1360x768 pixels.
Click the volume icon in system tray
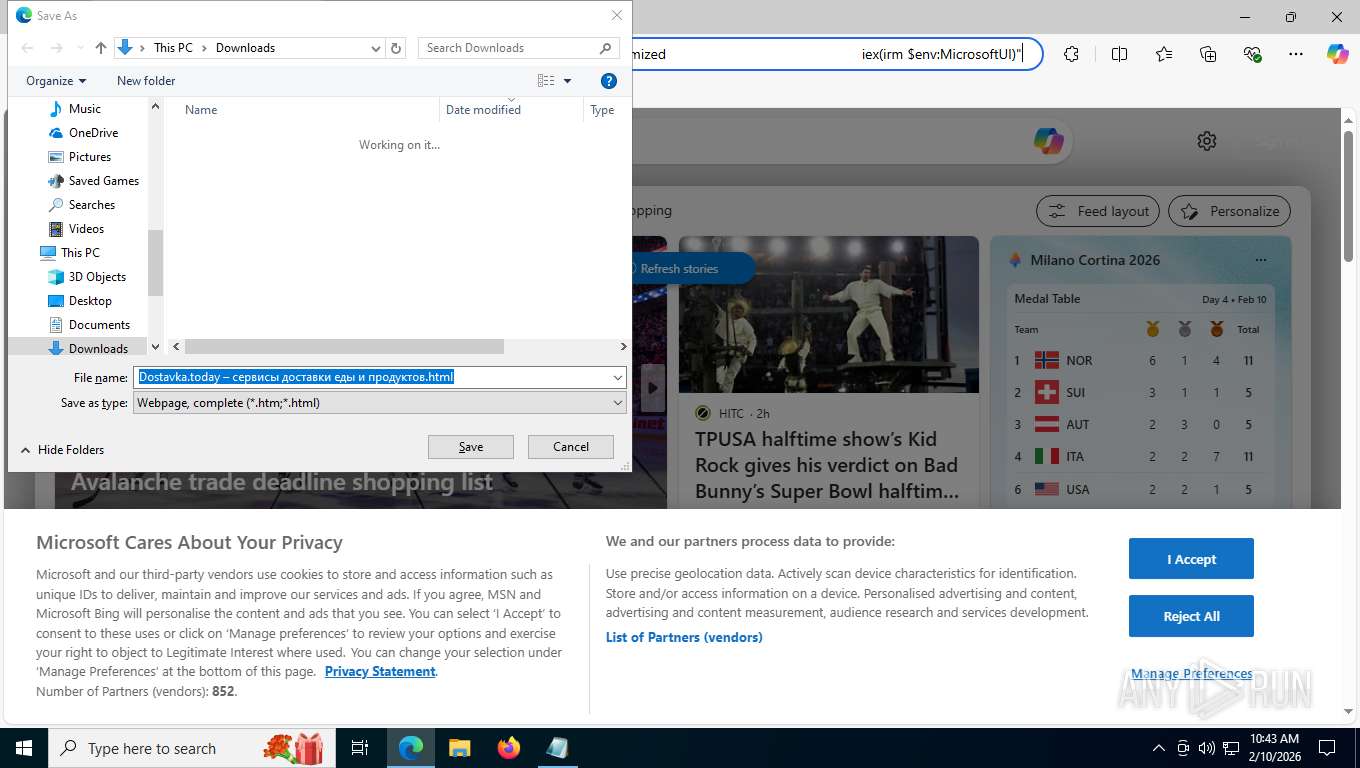[x=1206, y=748]
